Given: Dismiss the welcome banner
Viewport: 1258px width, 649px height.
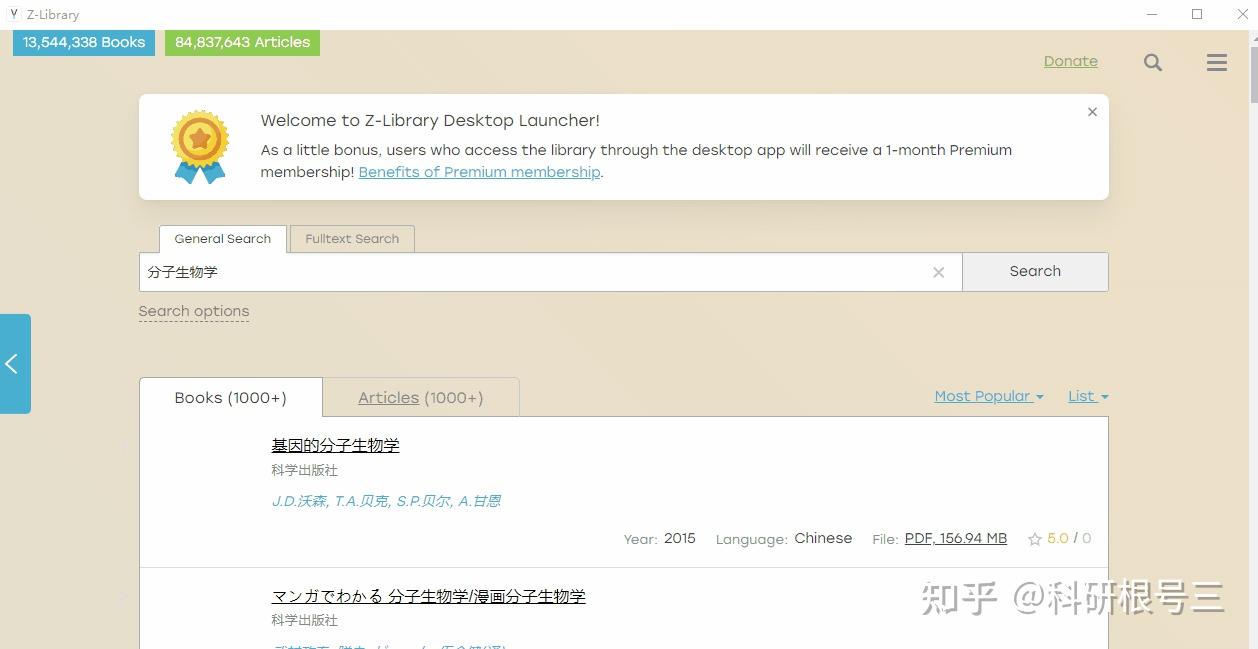Looking at the screenshot, I should point(1092,112).
